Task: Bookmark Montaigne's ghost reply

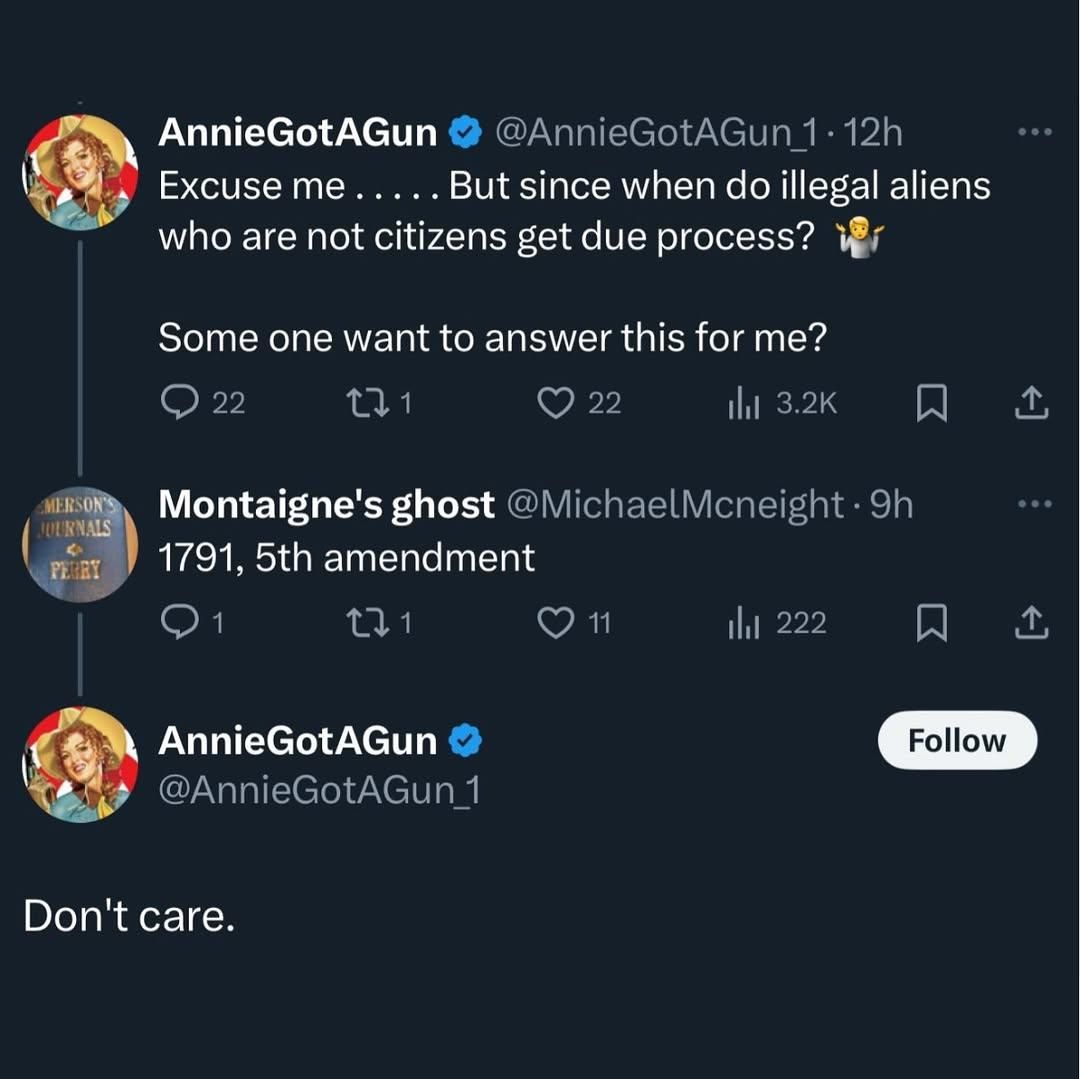Action: coord(932,623)
